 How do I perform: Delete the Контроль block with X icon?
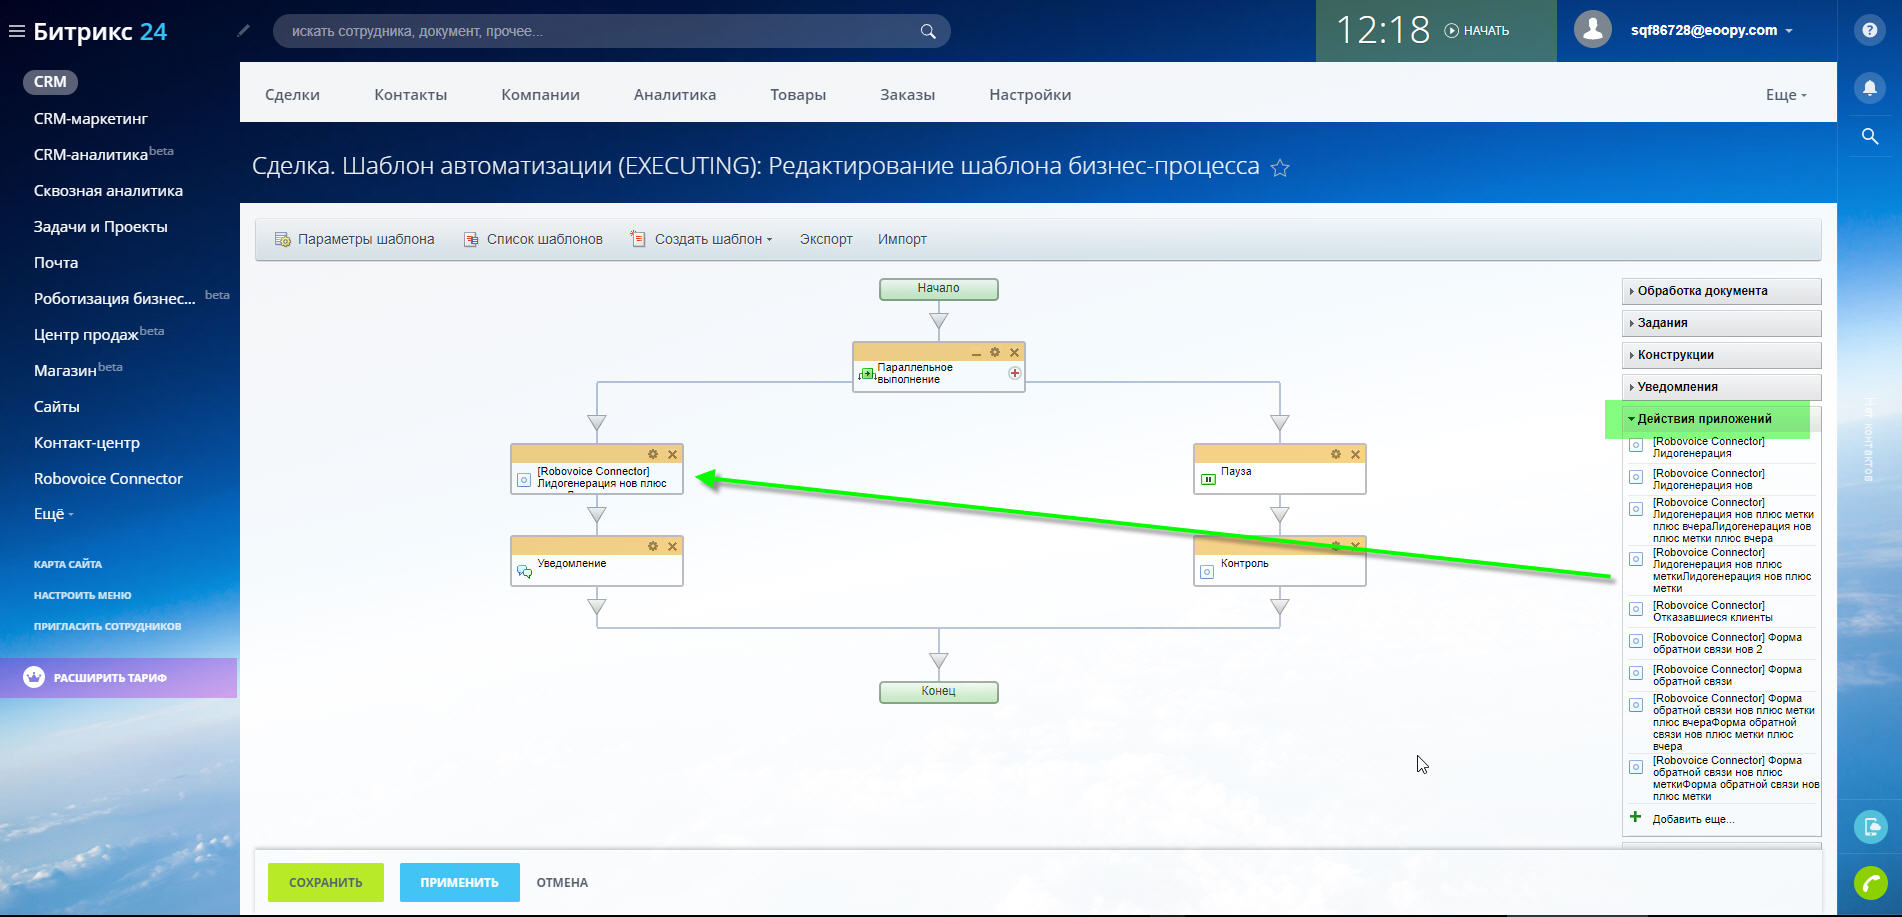coord(1355,546)
